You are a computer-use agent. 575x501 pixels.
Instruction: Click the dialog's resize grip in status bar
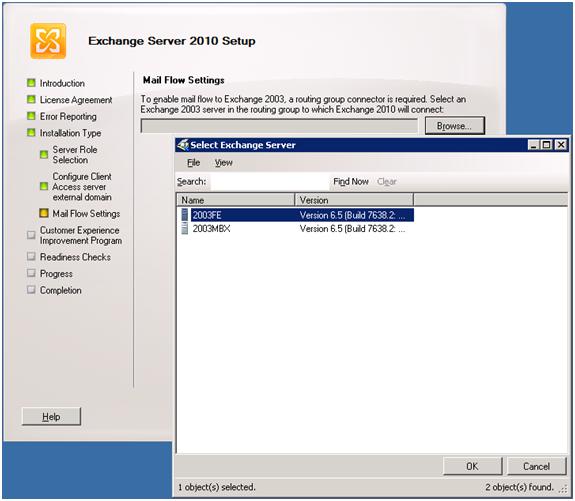point(563,489)
